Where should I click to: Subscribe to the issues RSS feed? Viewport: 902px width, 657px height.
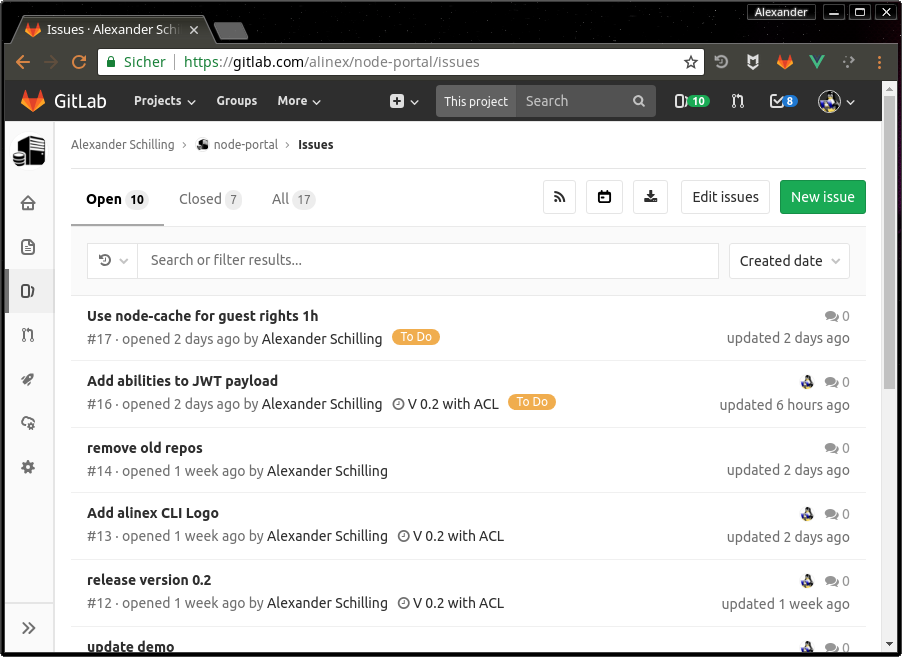pos(559,197)
